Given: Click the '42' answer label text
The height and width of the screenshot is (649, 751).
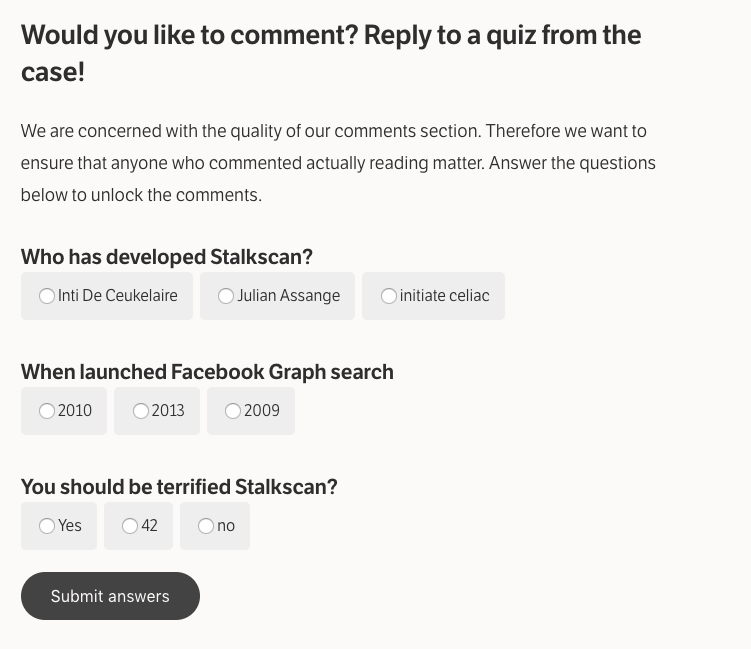Looking at the screenshot, I should pos(150,526).
